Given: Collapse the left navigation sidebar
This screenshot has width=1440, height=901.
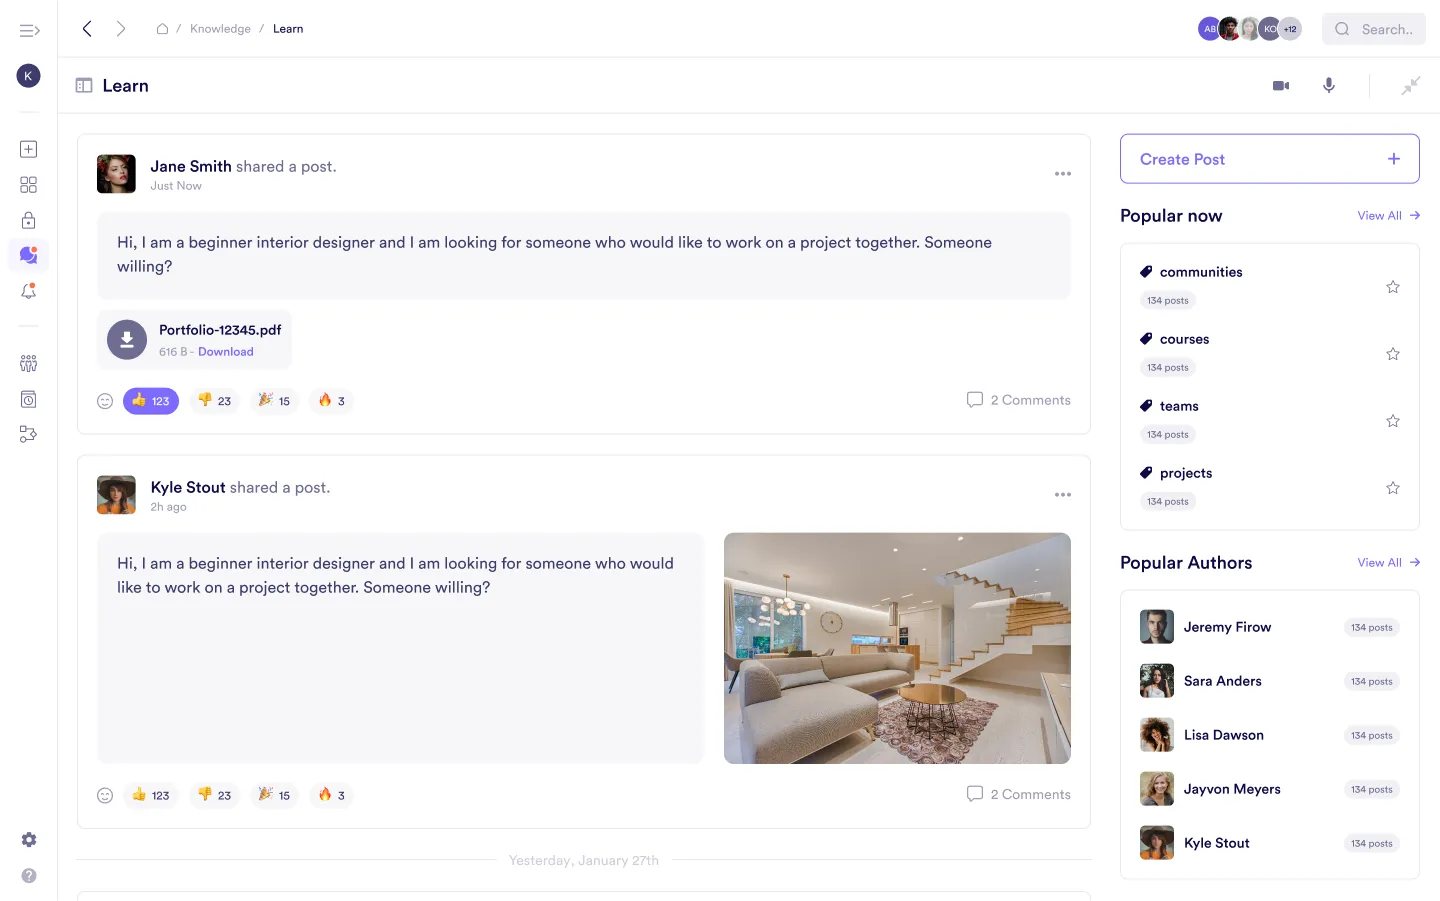Looking at the screenshot, I should 30,30.
